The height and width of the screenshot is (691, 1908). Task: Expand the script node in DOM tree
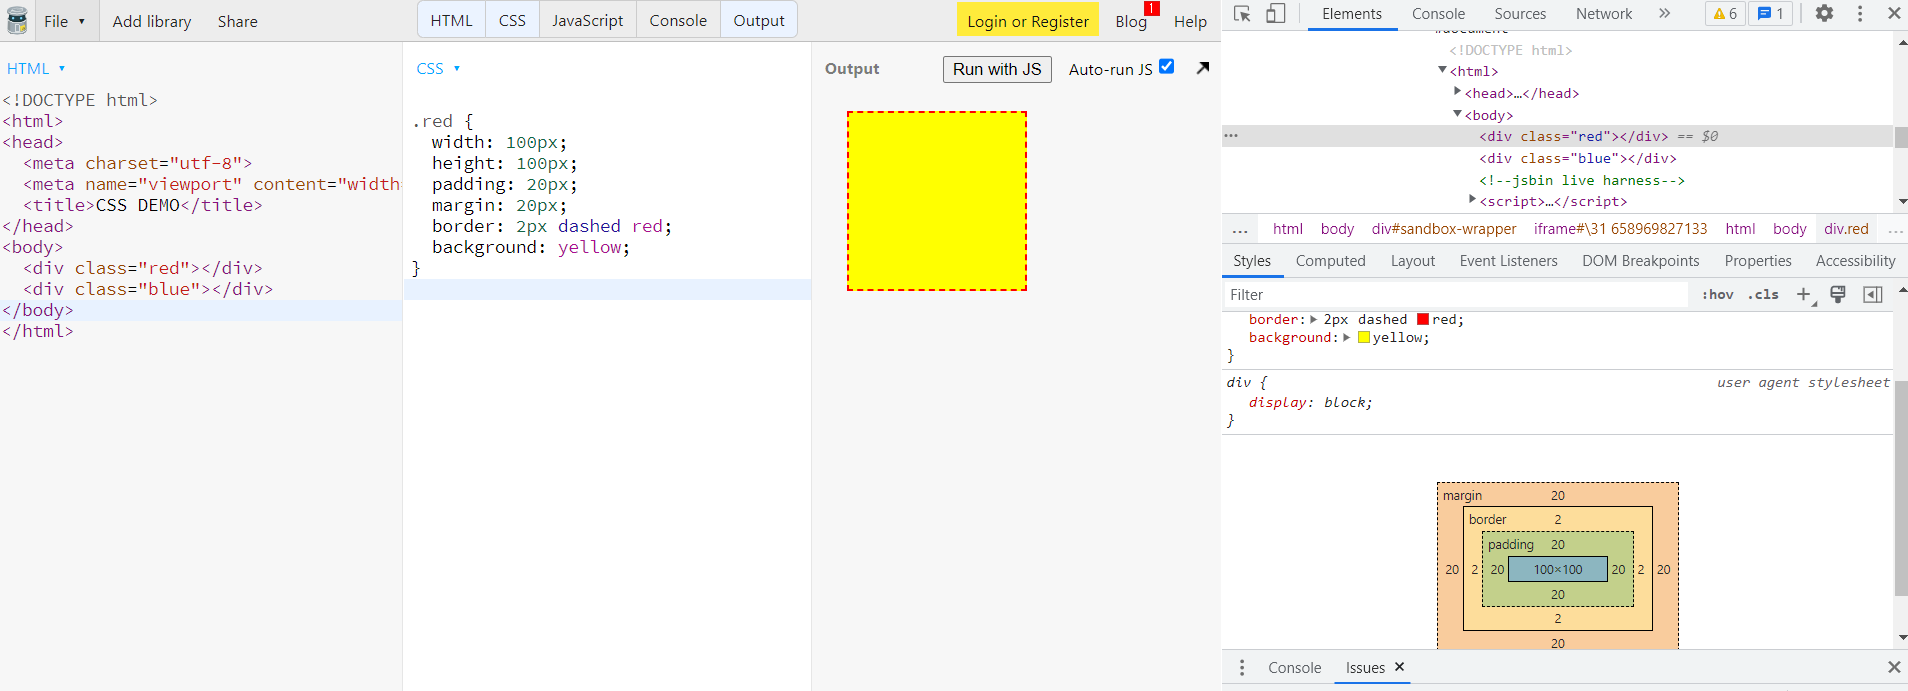pos(1472,200)
